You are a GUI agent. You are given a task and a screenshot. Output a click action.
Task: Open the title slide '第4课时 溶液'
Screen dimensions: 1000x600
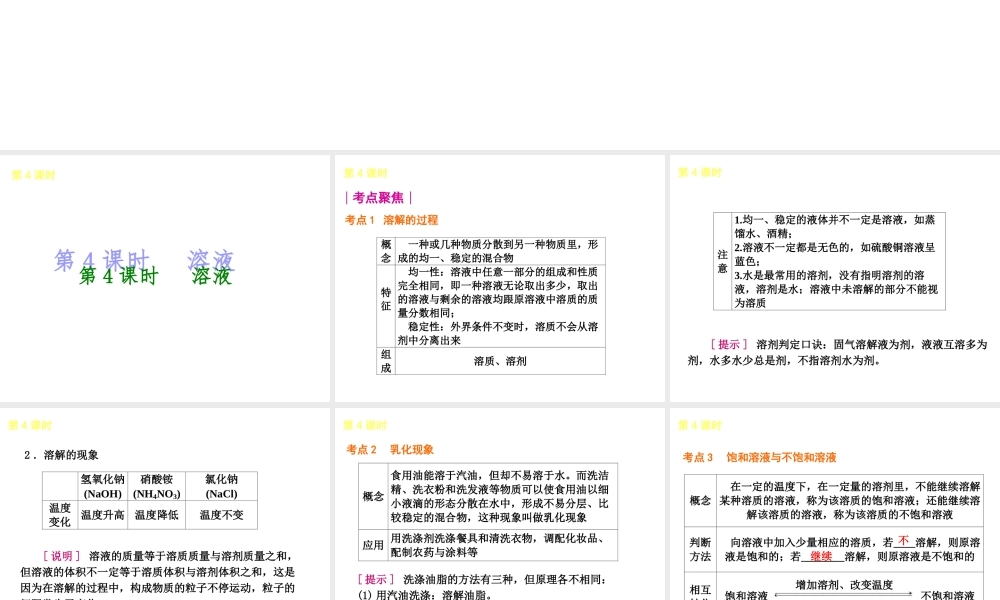pyautogui.click(x=165, y=278)
